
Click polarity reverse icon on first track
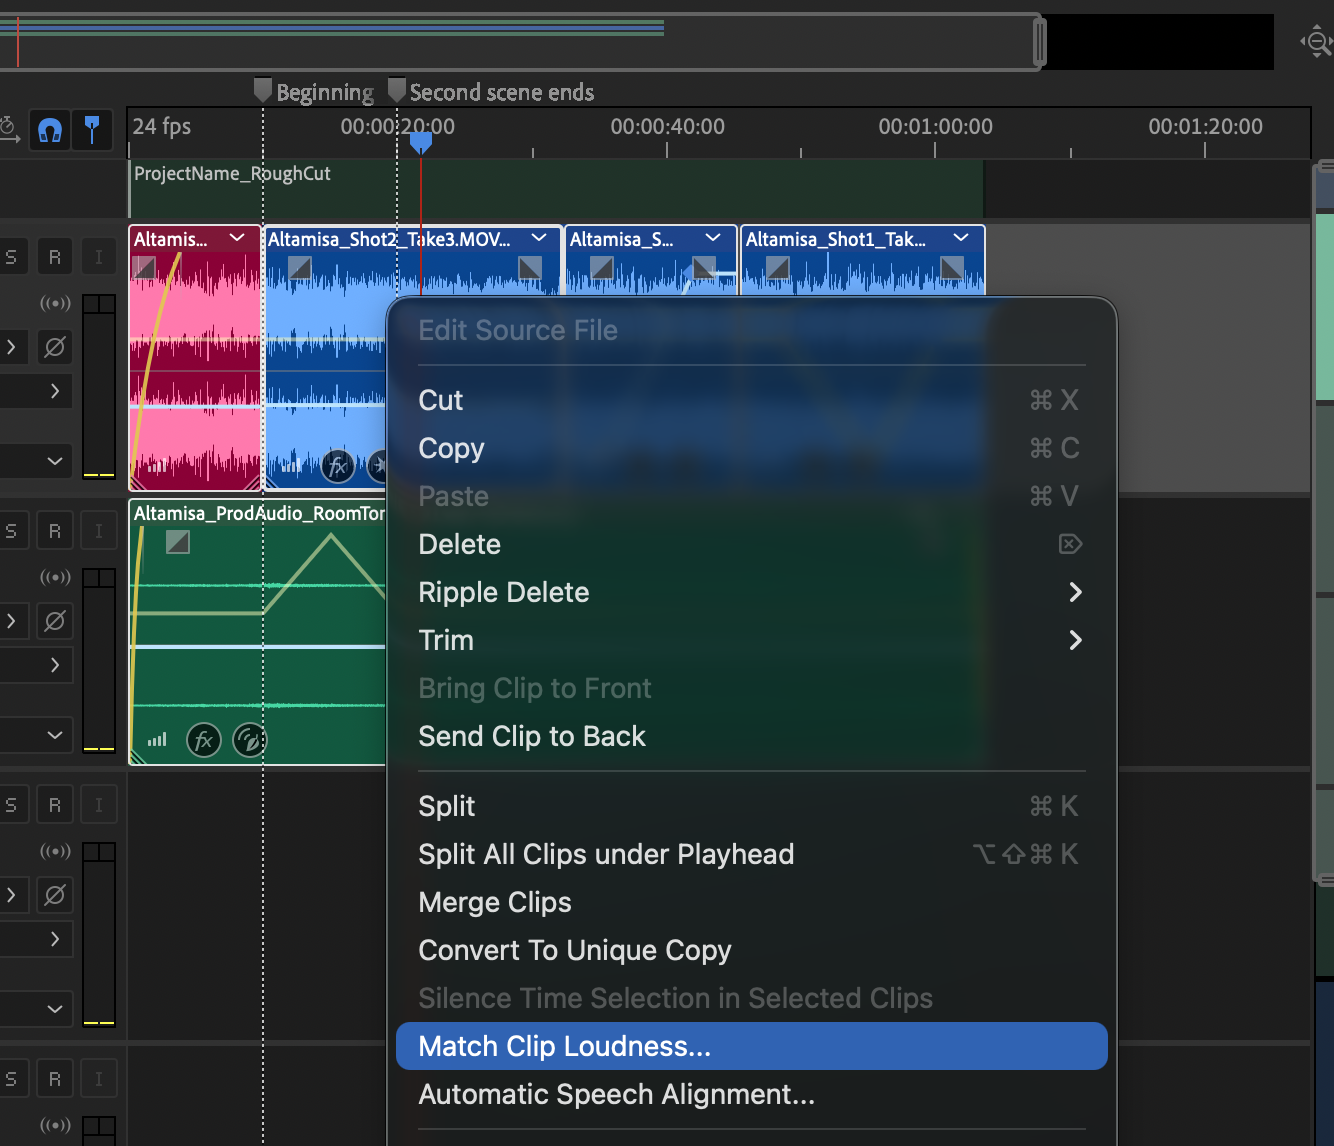(55, 347)
